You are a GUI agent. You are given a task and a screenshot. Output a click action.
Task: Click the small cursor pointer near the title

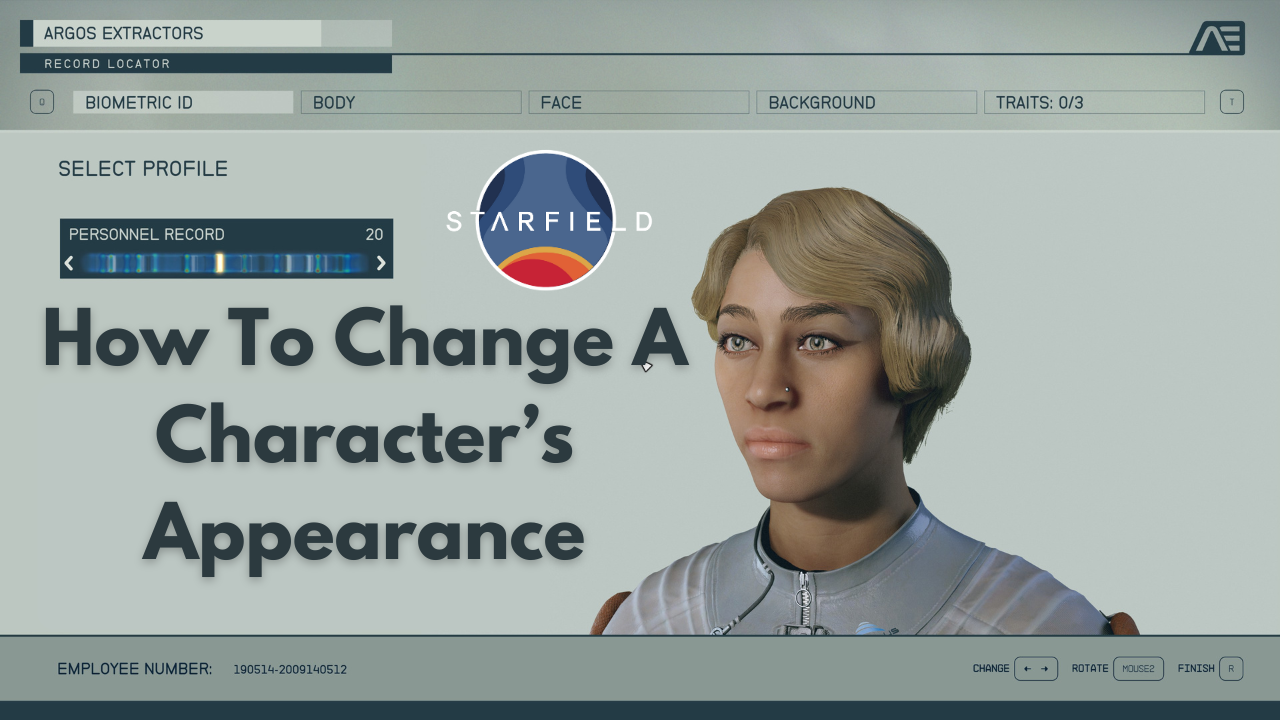647,367
